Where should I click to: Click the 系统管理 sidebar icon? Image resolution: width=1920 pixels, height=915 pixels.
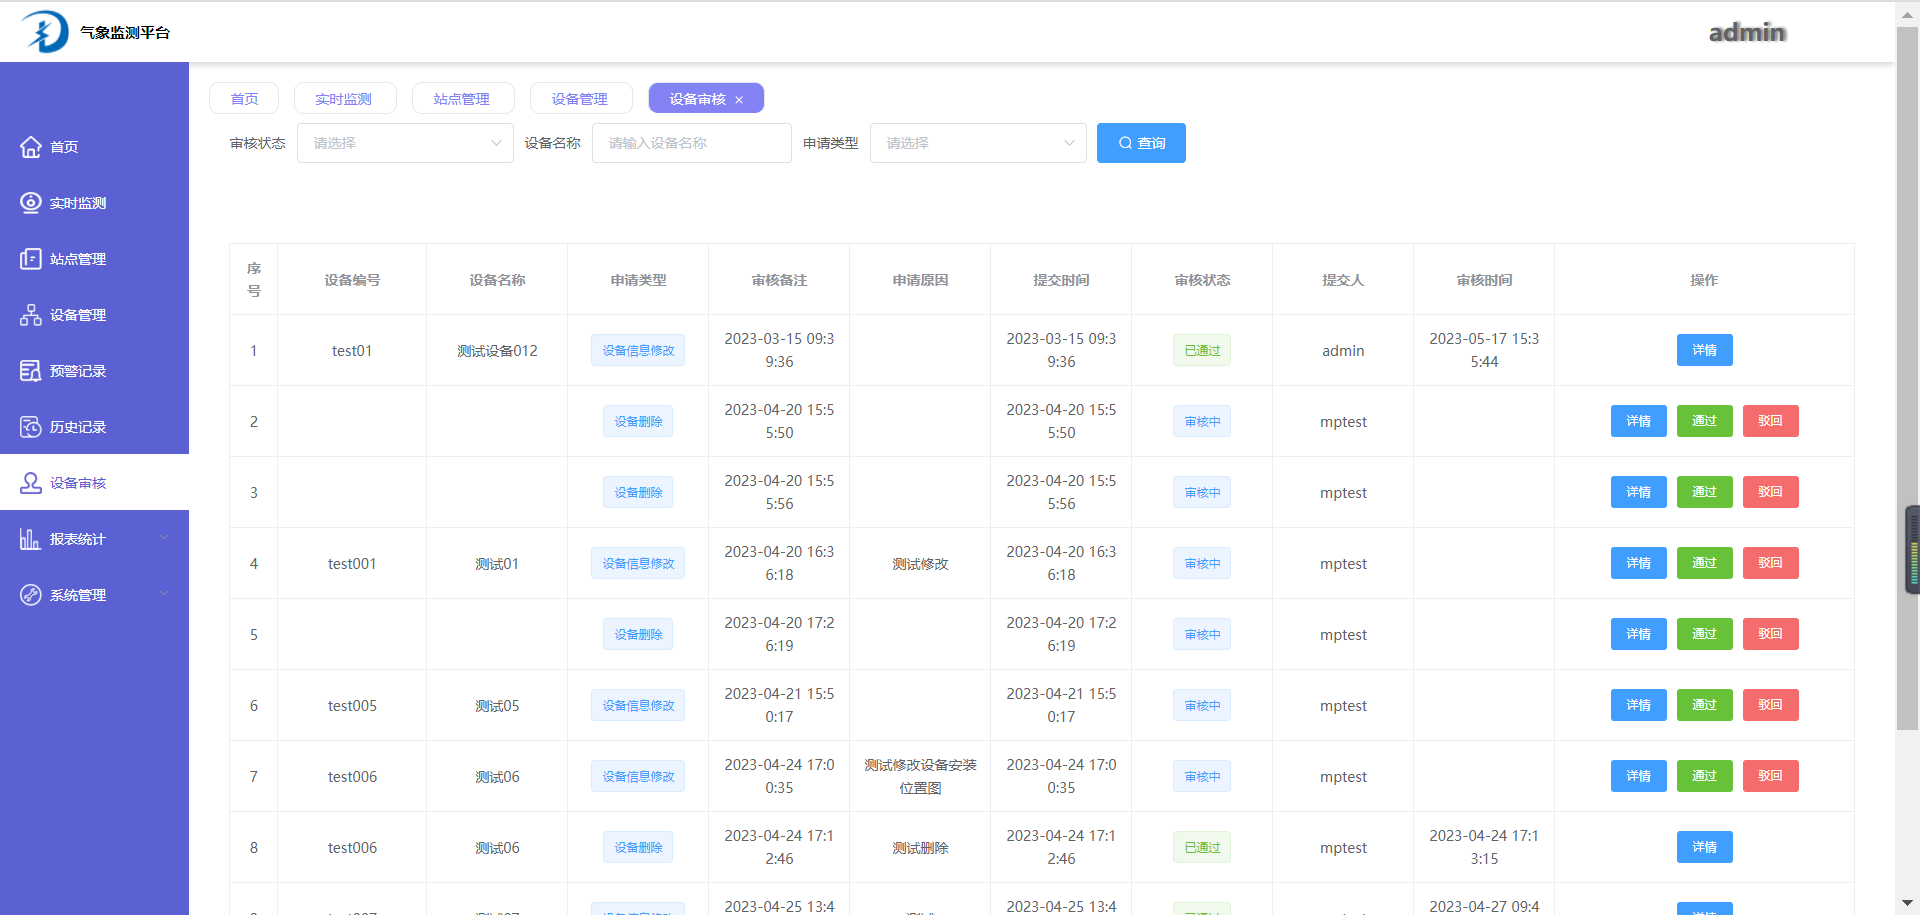tap(31, 595)
